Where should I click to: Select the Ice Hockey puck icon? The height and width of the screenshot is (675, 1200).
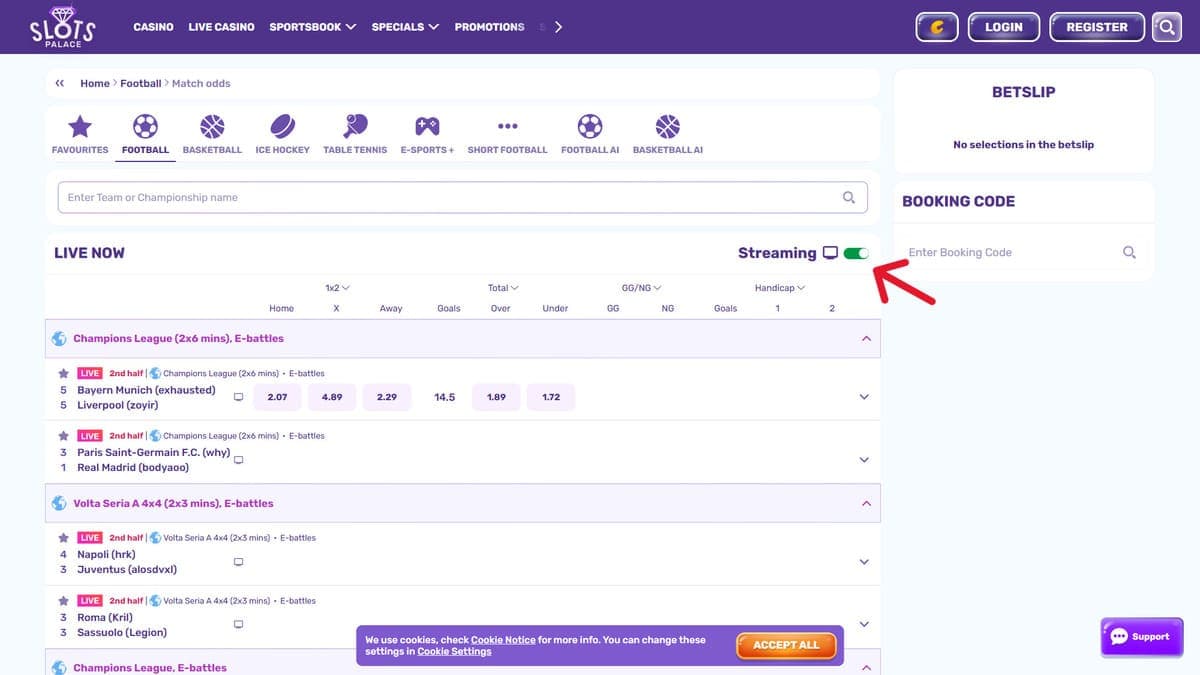click(x=282, y=127)
